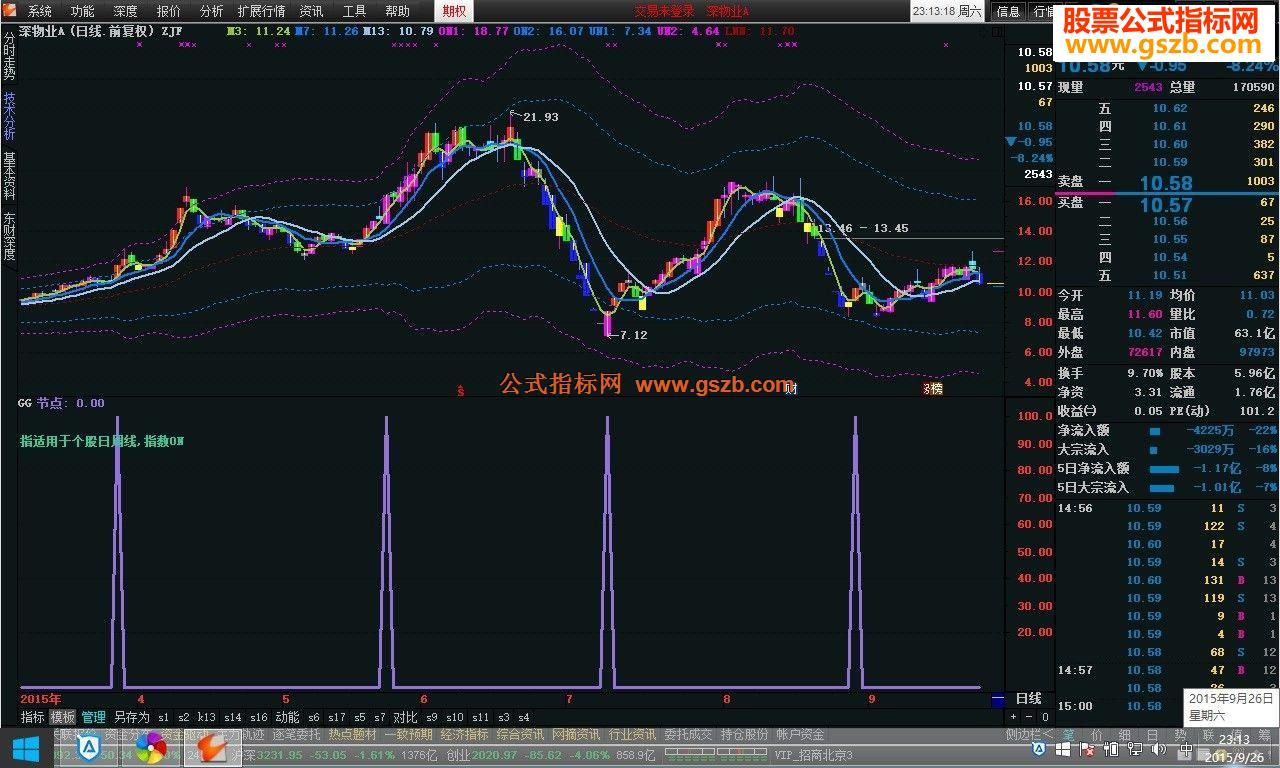Click the 2015年 label on time axis
Screen dimensions: 1280x768
40,698
